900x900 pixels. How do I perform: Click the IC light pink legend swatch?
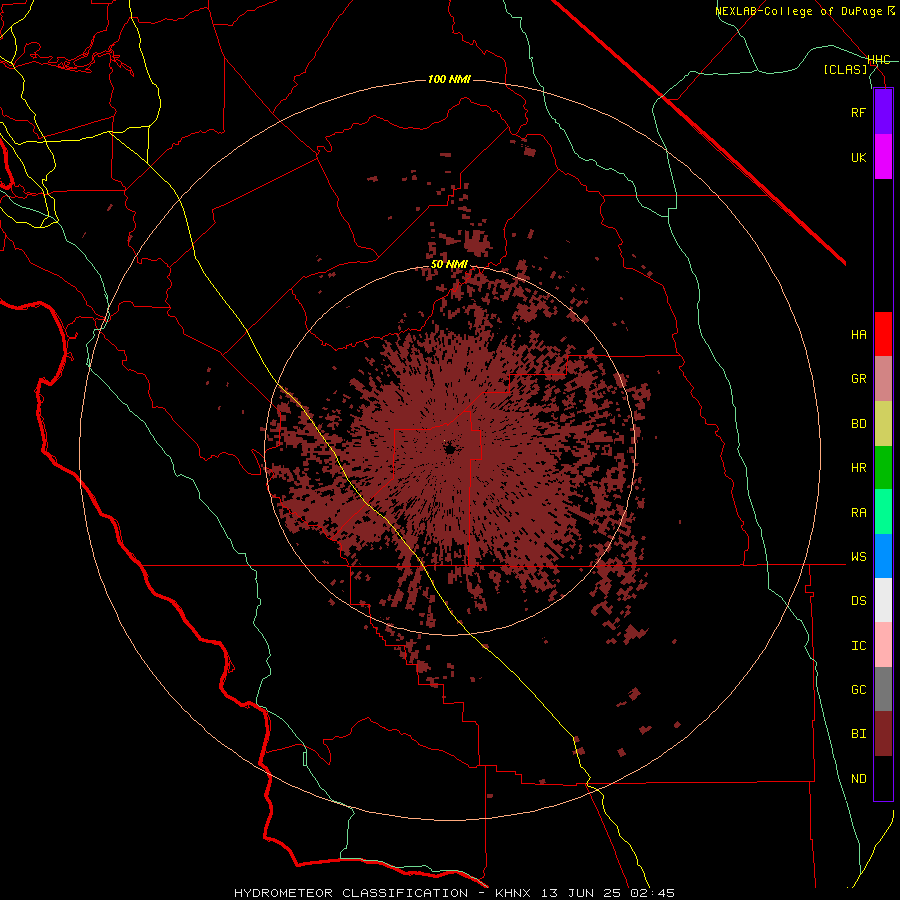[883, 645]
